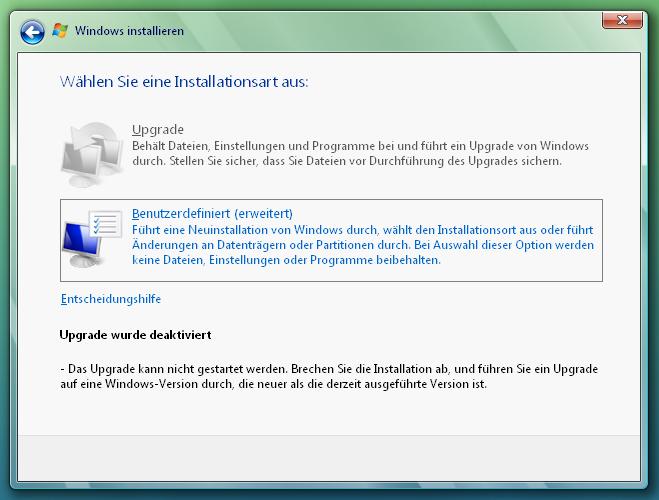This screenshot has width=659, height=500.
Task: Click heading 'Wählen Sie eine Installationsart aus:'
Action: pyautogui.click(x=184, y=82)
